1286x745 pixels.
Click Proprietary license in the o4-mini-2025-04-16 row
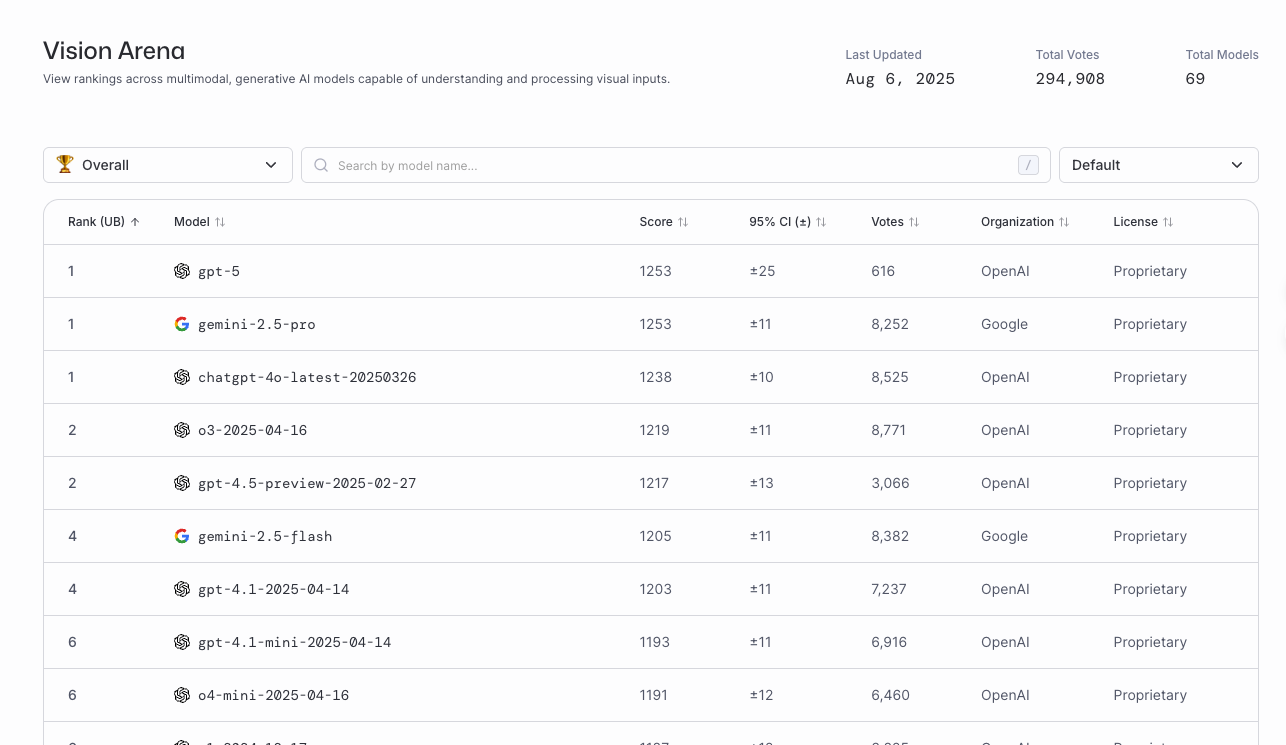click(x=1150, y=695)
